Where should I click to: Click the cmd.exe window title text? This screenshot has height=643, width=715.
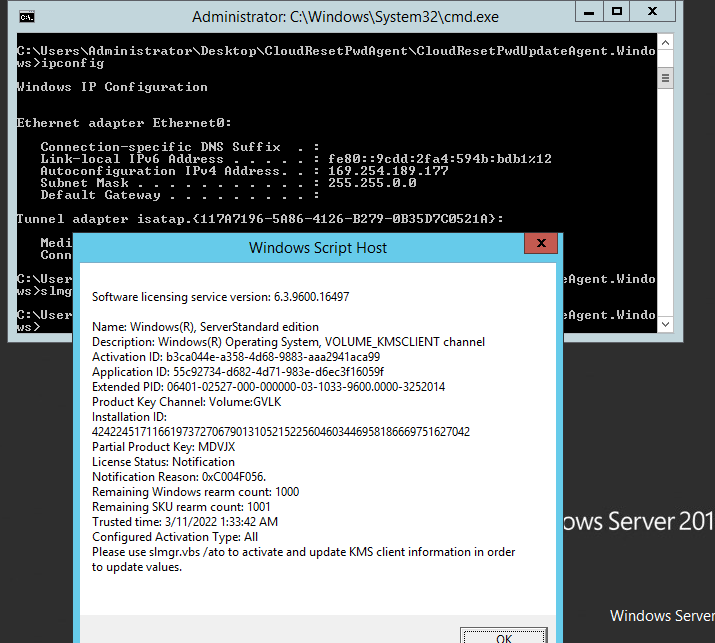click(x=345, y=17)
